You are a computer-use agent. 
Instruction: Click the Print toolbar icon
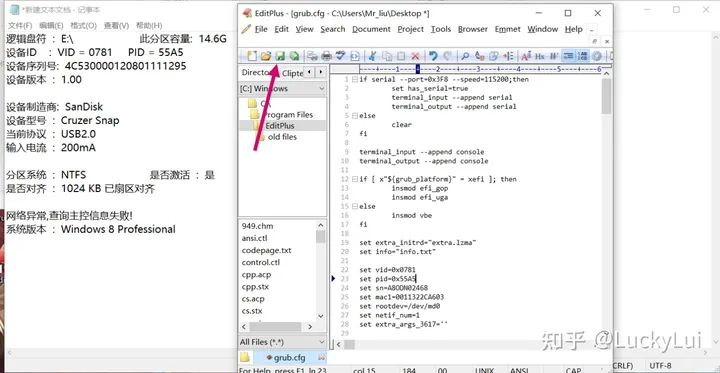(326, 56)
